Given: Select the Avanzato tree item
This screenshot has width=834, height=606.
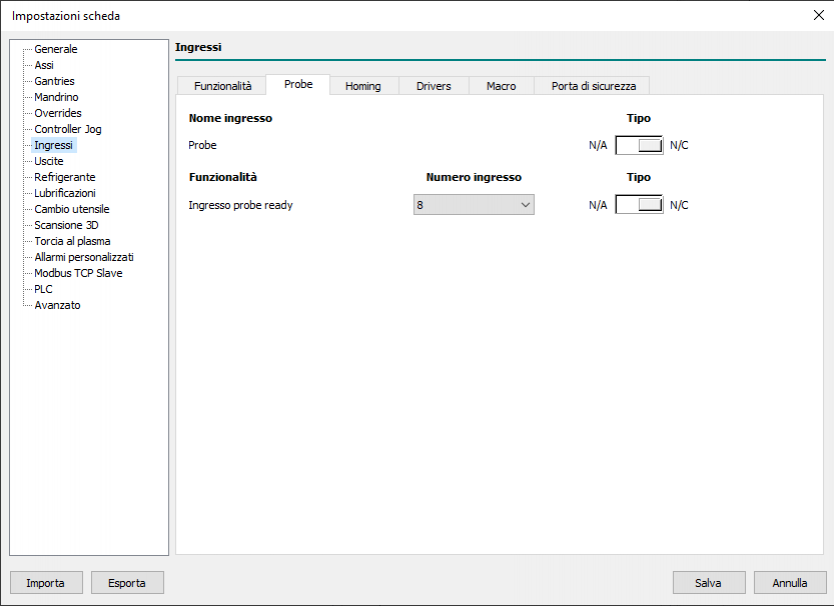Looking at the screenshot, I should click(x=57, y=305).
